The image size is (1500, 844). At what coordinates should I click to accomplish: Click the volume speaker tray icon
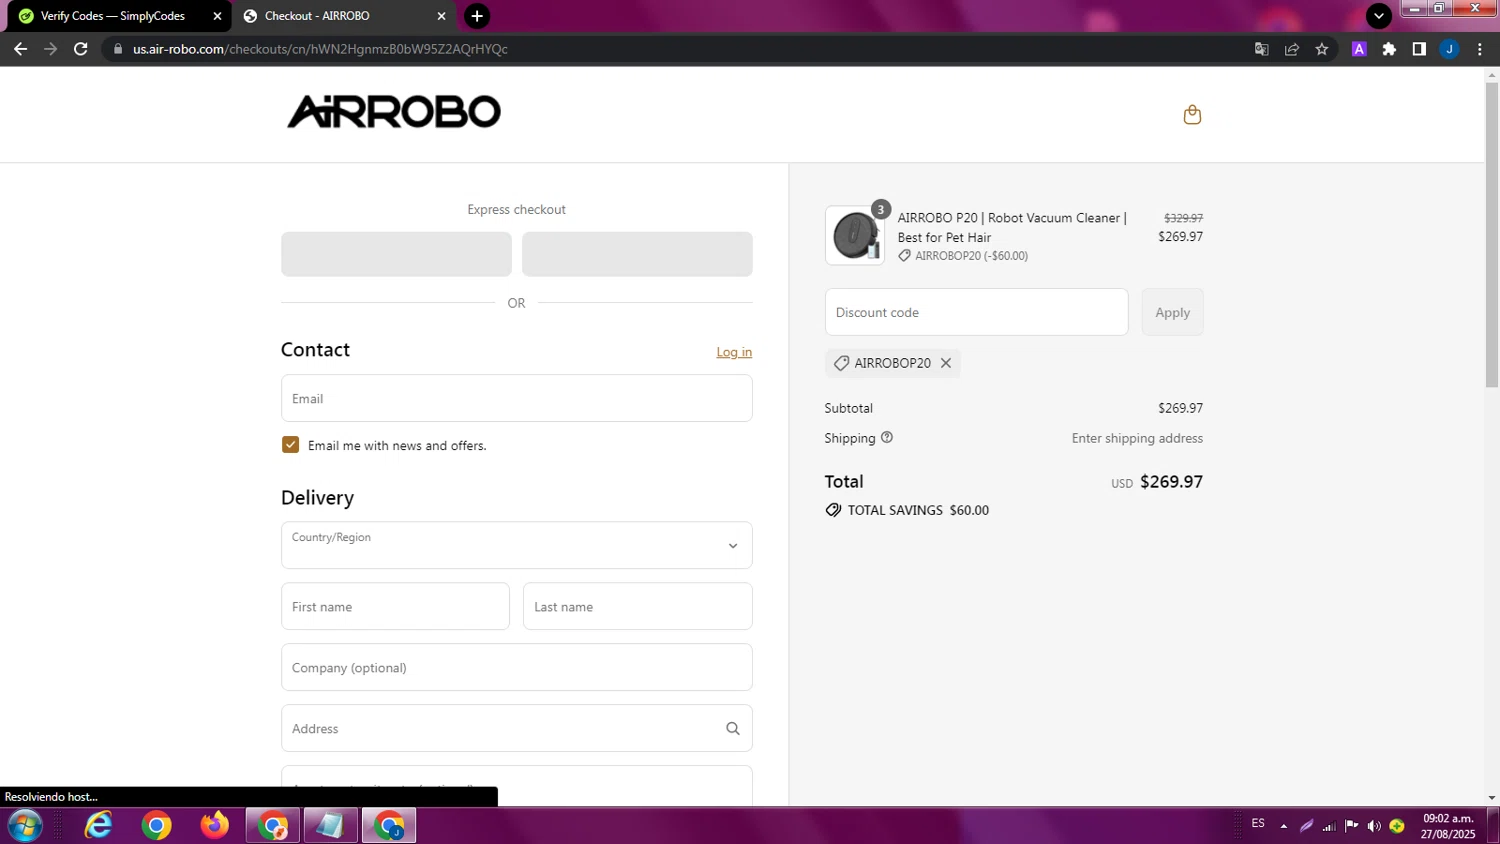tap(1374, 826)
